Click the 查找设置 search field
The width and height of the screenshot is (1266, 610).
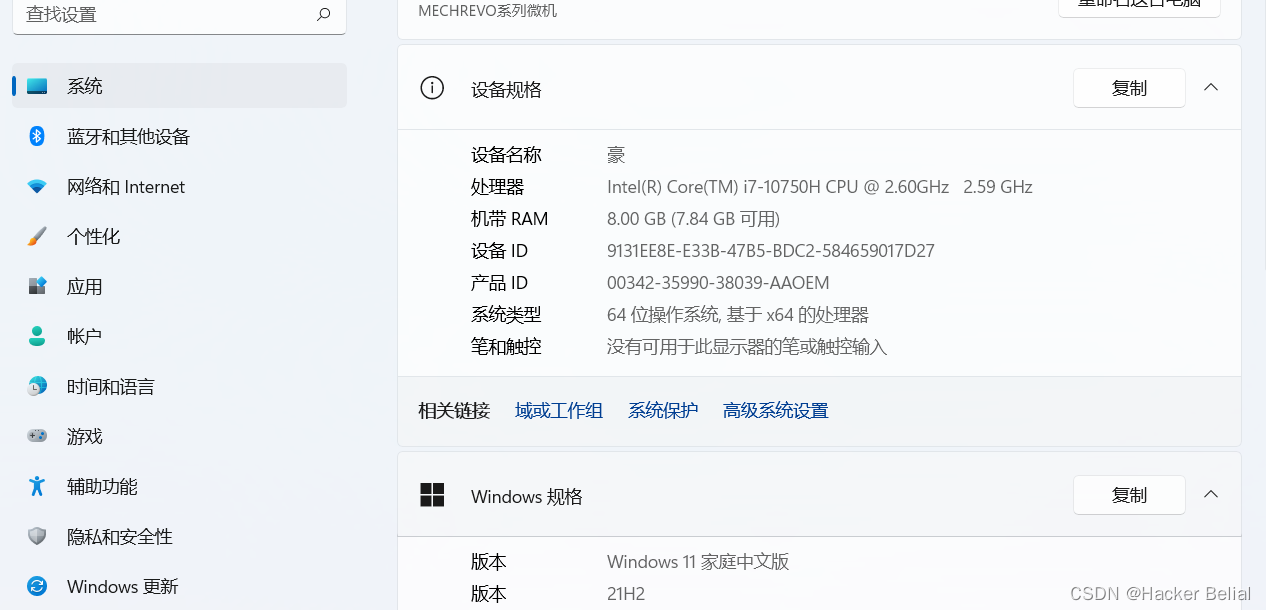179,15
